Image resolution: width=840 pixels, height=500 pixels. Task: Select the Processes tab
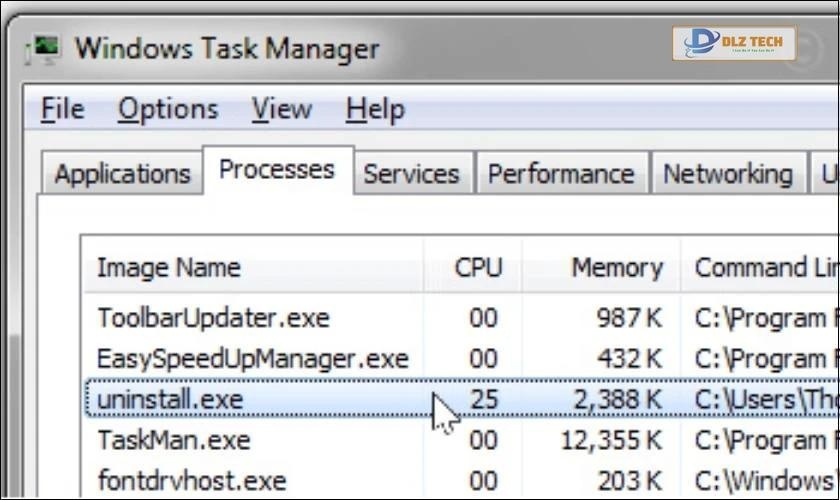[277, 170]
